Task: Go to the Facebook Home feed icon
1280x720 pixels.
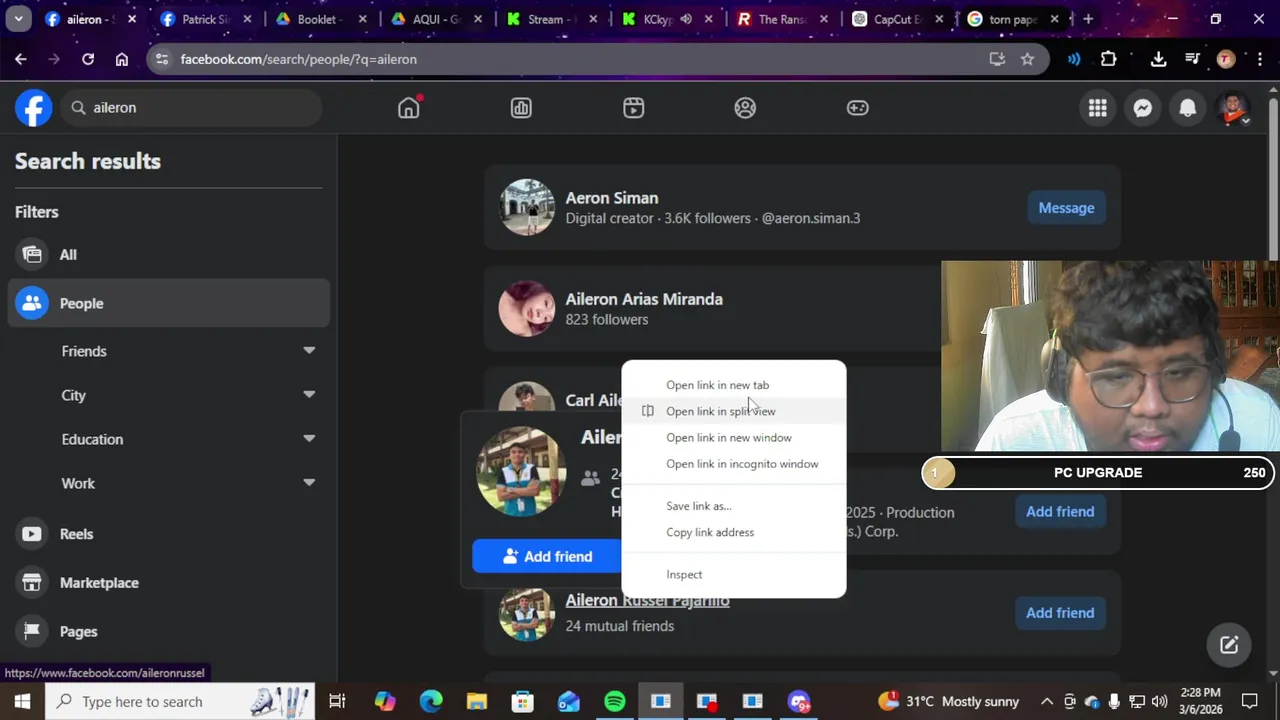Action: click(409, 107)
